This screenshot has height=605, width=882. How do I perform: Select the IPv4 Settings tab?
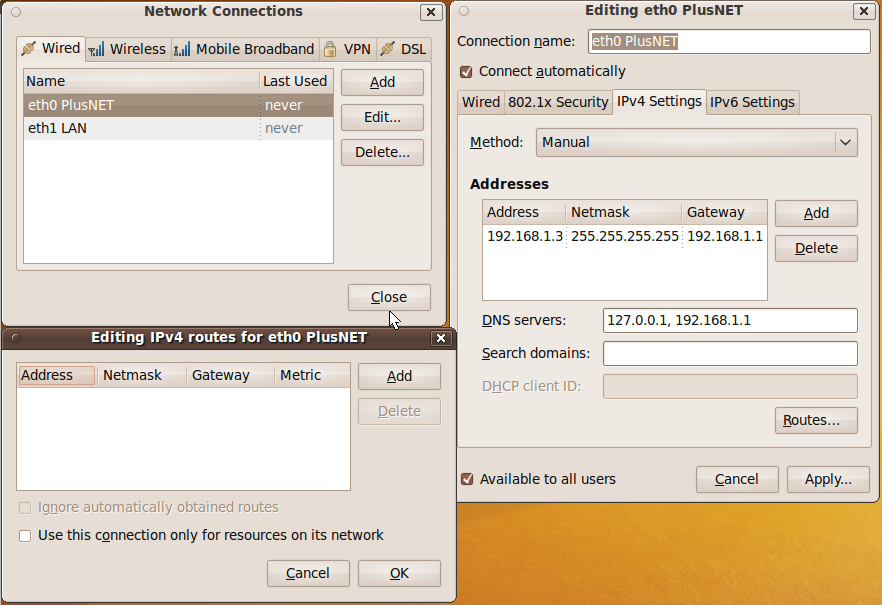tap(659, 101)
